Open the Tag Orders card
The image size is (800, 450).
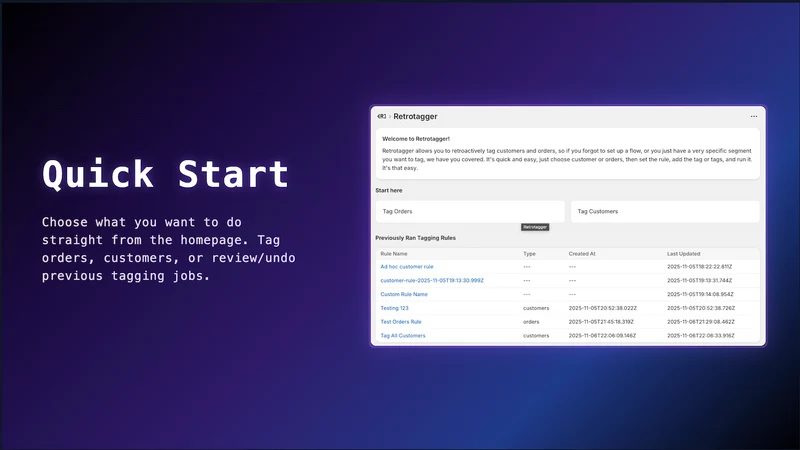470,211
